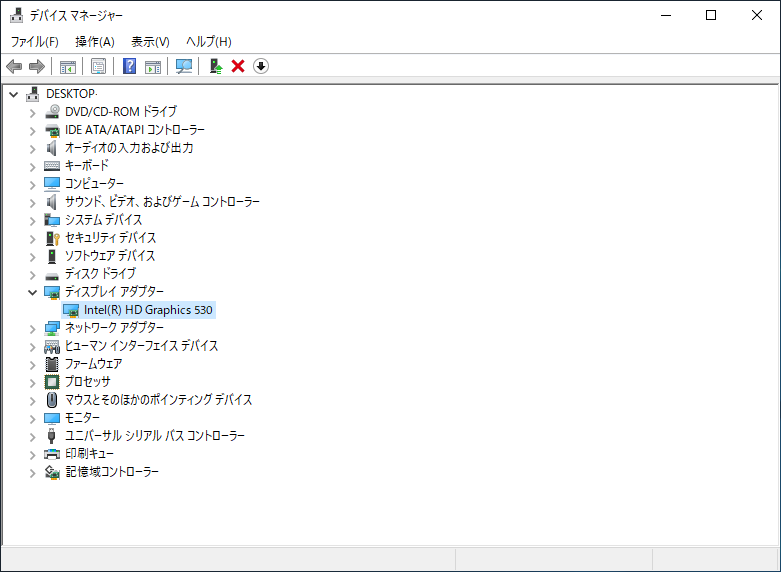This screenshot has height=572, width=781.
Task: Click the down-arrow disable device icon
Action: pyautogui.click(x=261, y=66)
